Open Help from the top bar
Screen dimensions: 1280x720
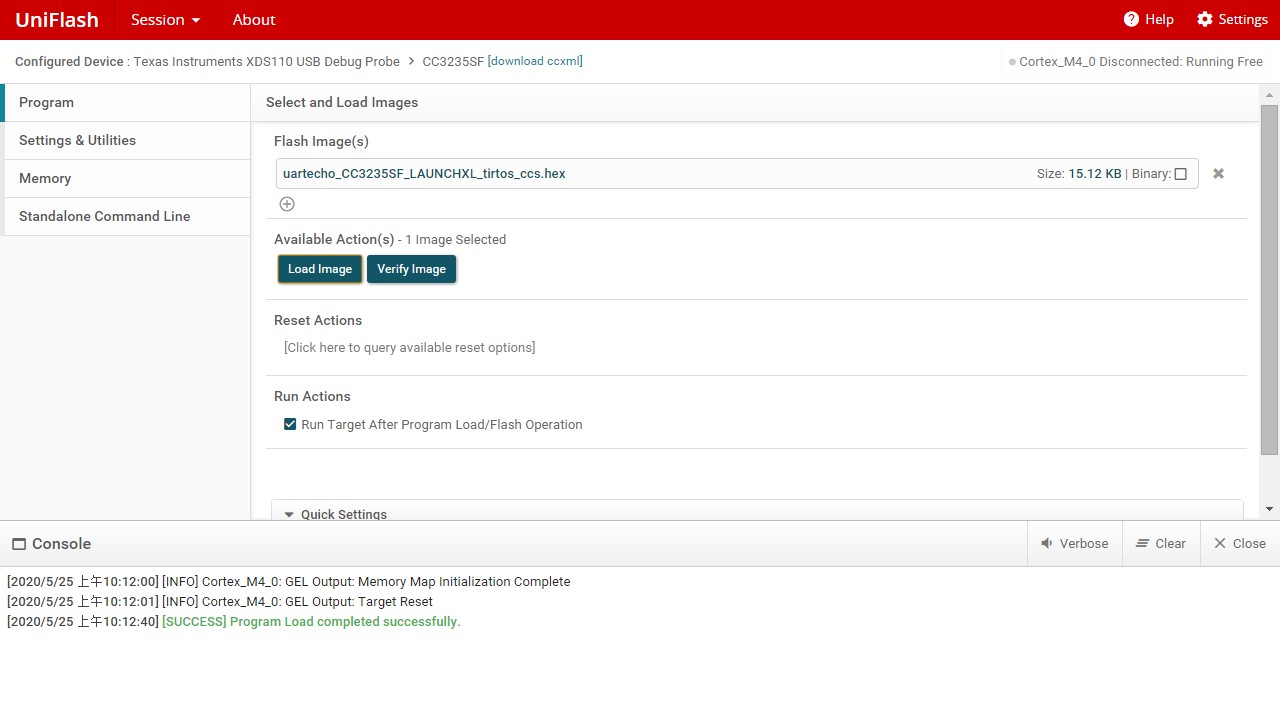coord(1148,20)
